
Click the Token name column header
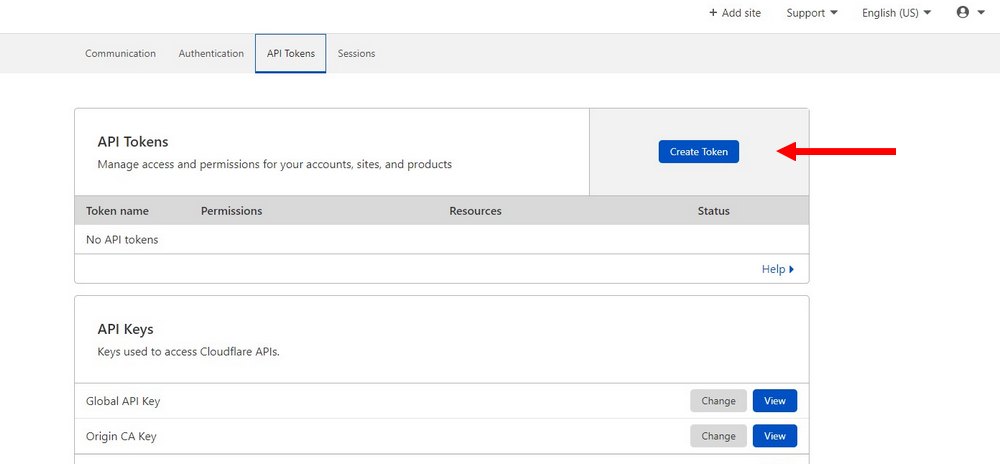[x=117, y=211]
